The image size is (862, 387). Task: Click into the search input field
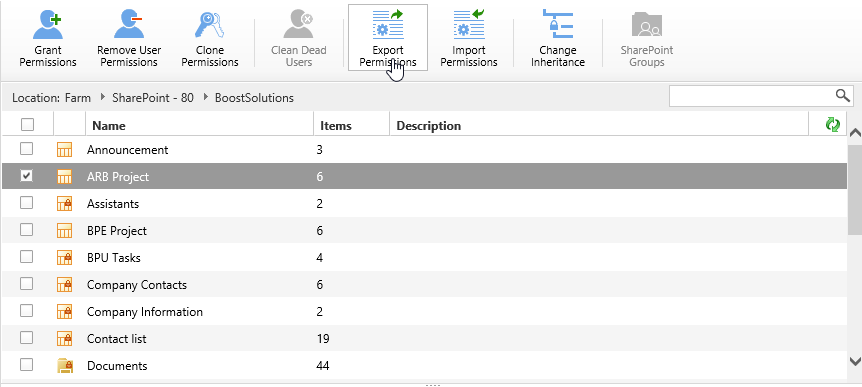click(752, 96)
